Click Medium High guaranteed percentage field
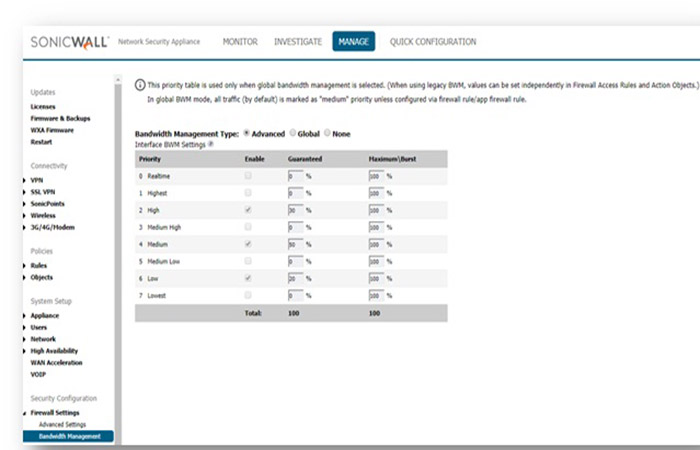700x450 pixels. click(x=296, y=227)
